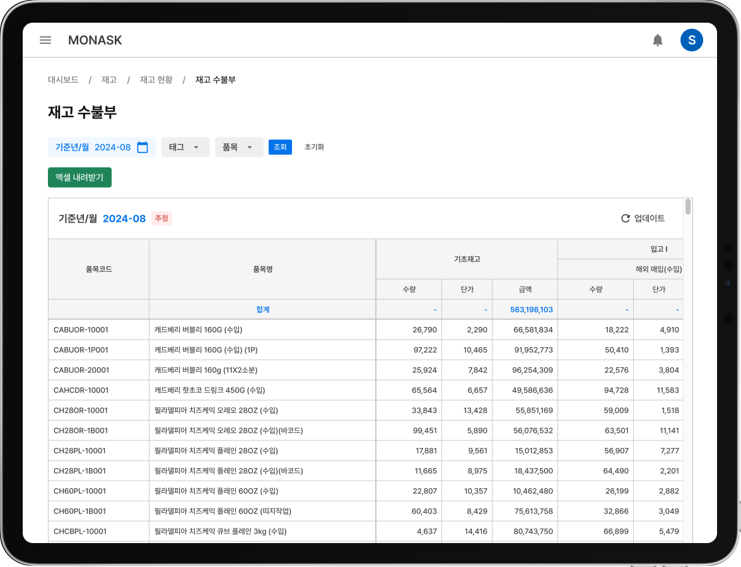Expand the 태그 dropdown

pyautogui.click(x=185, y=147)
